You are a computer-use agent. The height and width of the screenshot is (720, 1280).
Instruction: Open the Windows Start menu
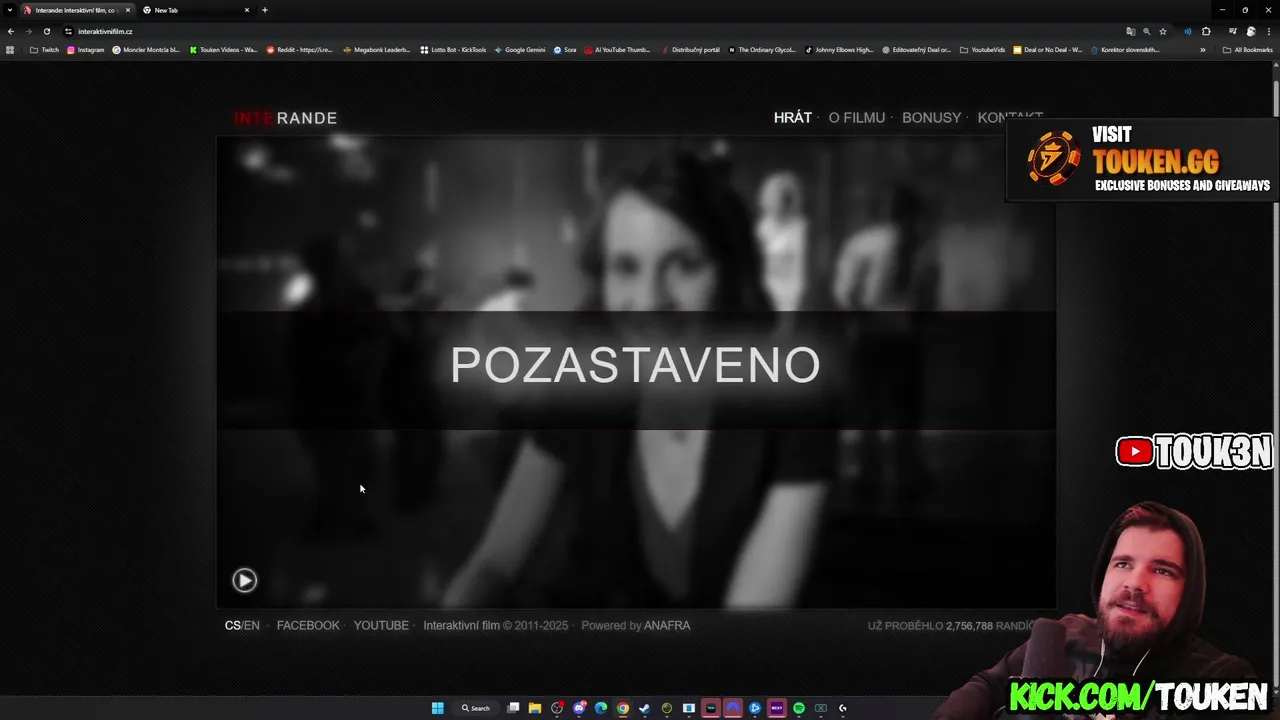click(x=438, y=708)
